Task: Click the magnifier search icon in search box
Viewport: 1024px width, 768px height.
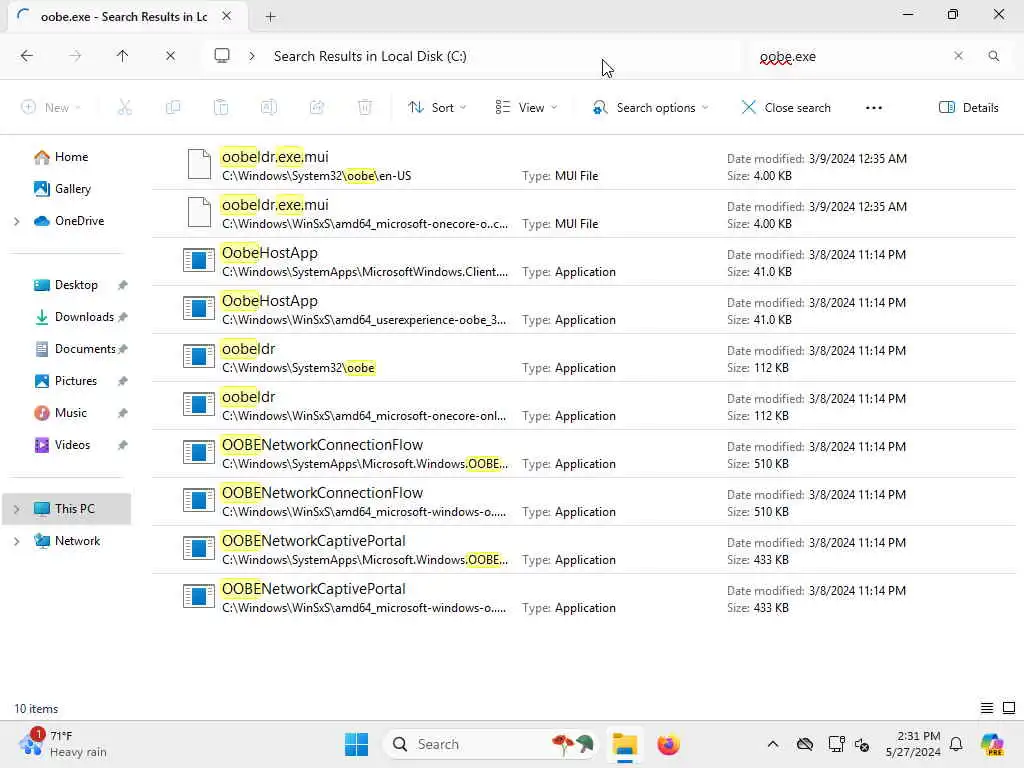Action: [993, 56]
